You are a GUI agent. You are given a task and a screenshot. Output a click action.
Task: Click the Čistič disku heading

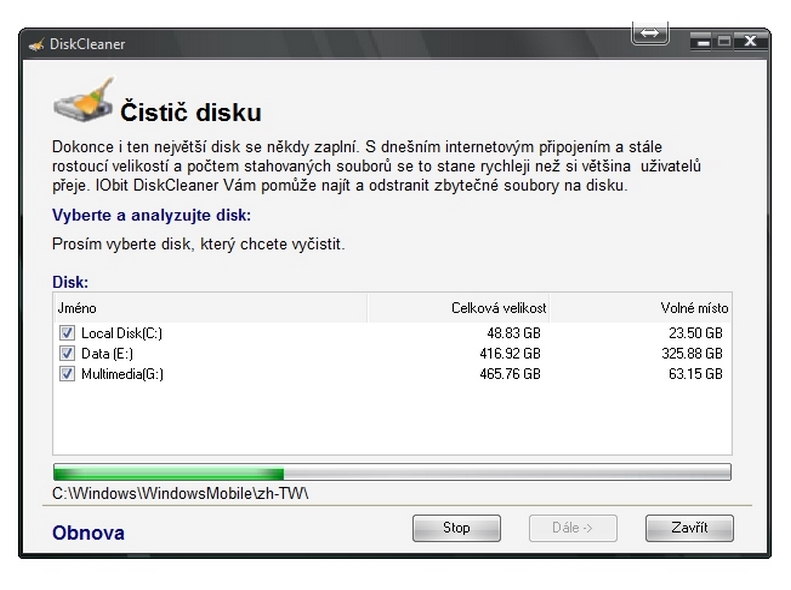(x=191, y=112)
